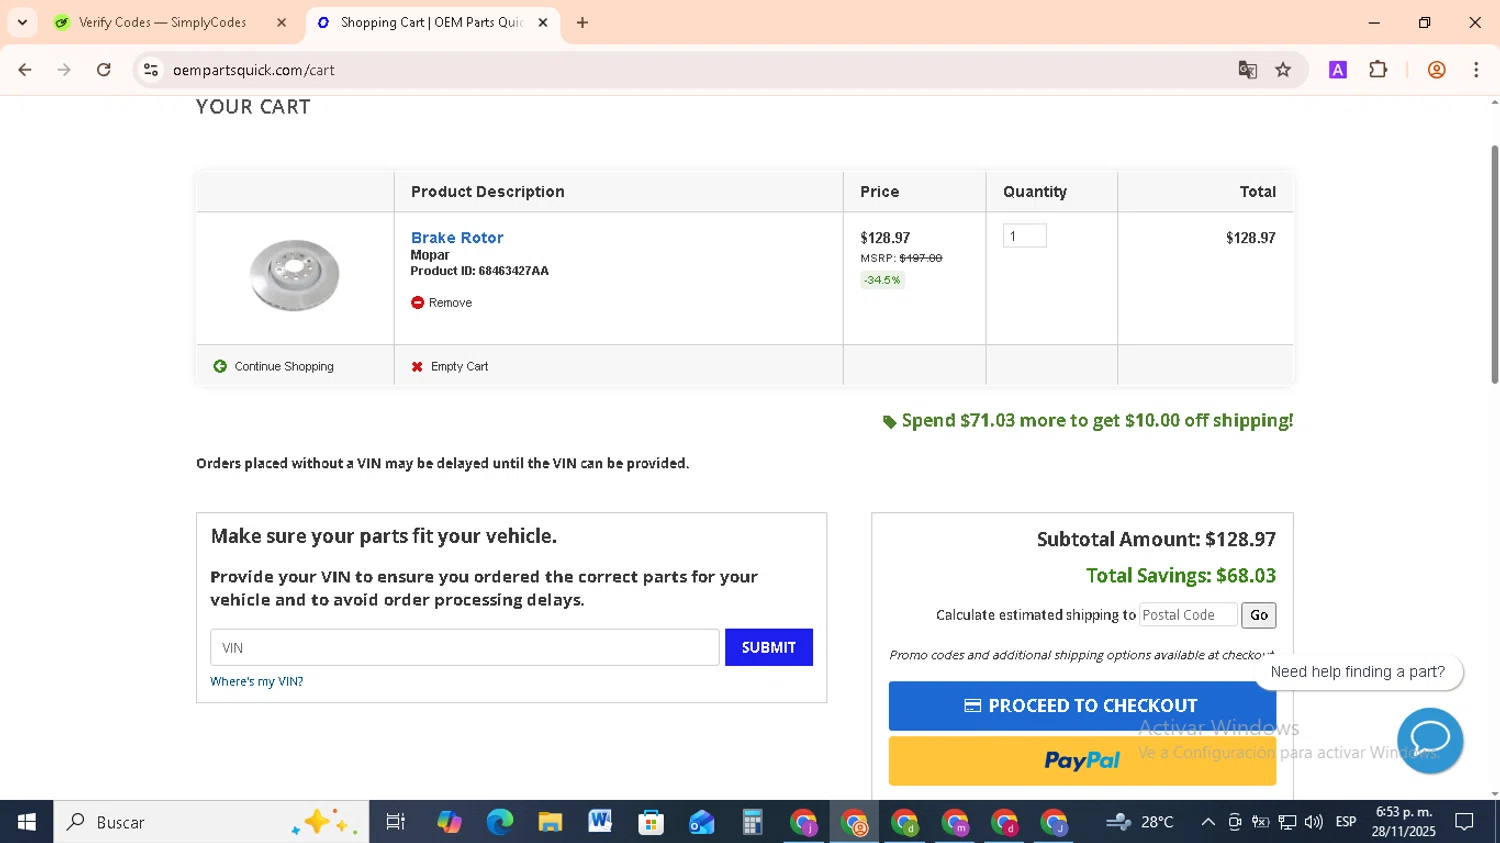The height and width of the screenshot is (843, 1500).
Task: Open the Where's my VIN? link
Action: (x=256, y=681)
